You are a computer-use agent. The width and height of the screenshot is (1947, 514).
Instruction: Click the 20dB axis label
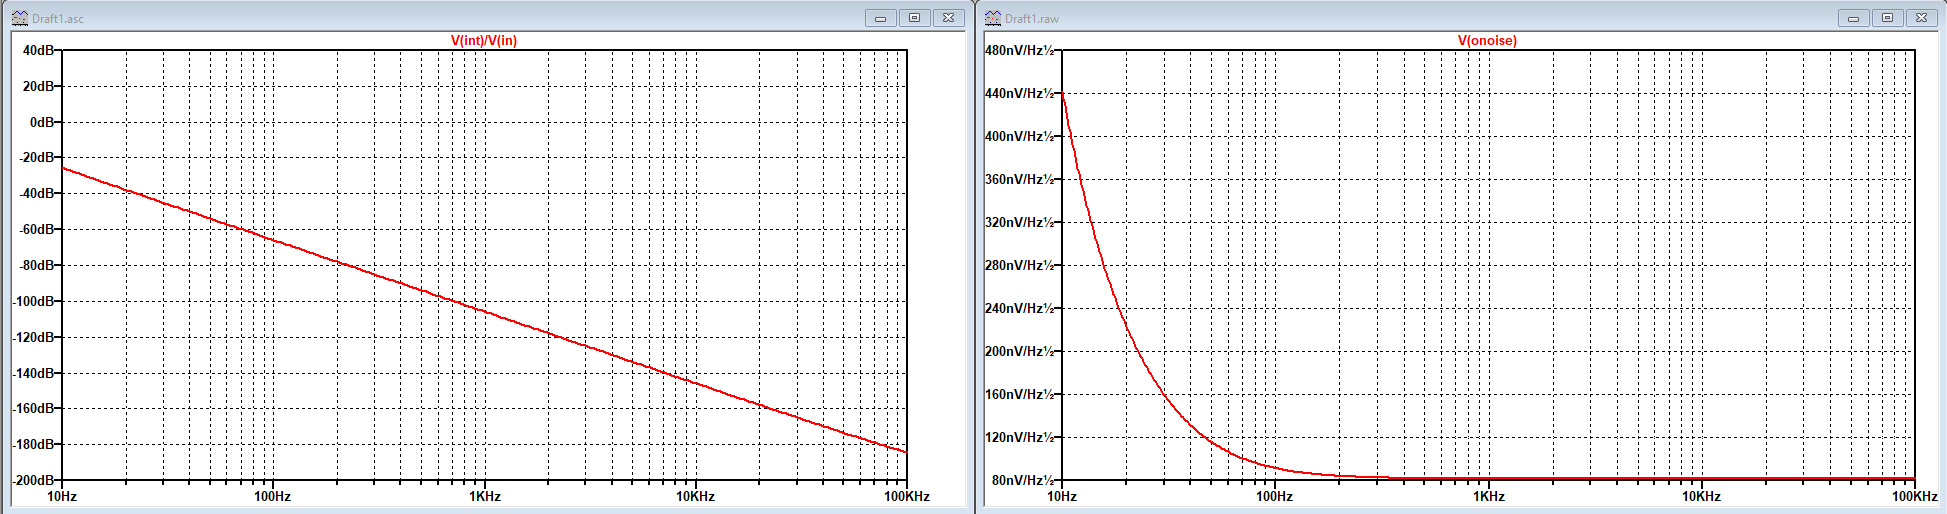tap(38, 86)
